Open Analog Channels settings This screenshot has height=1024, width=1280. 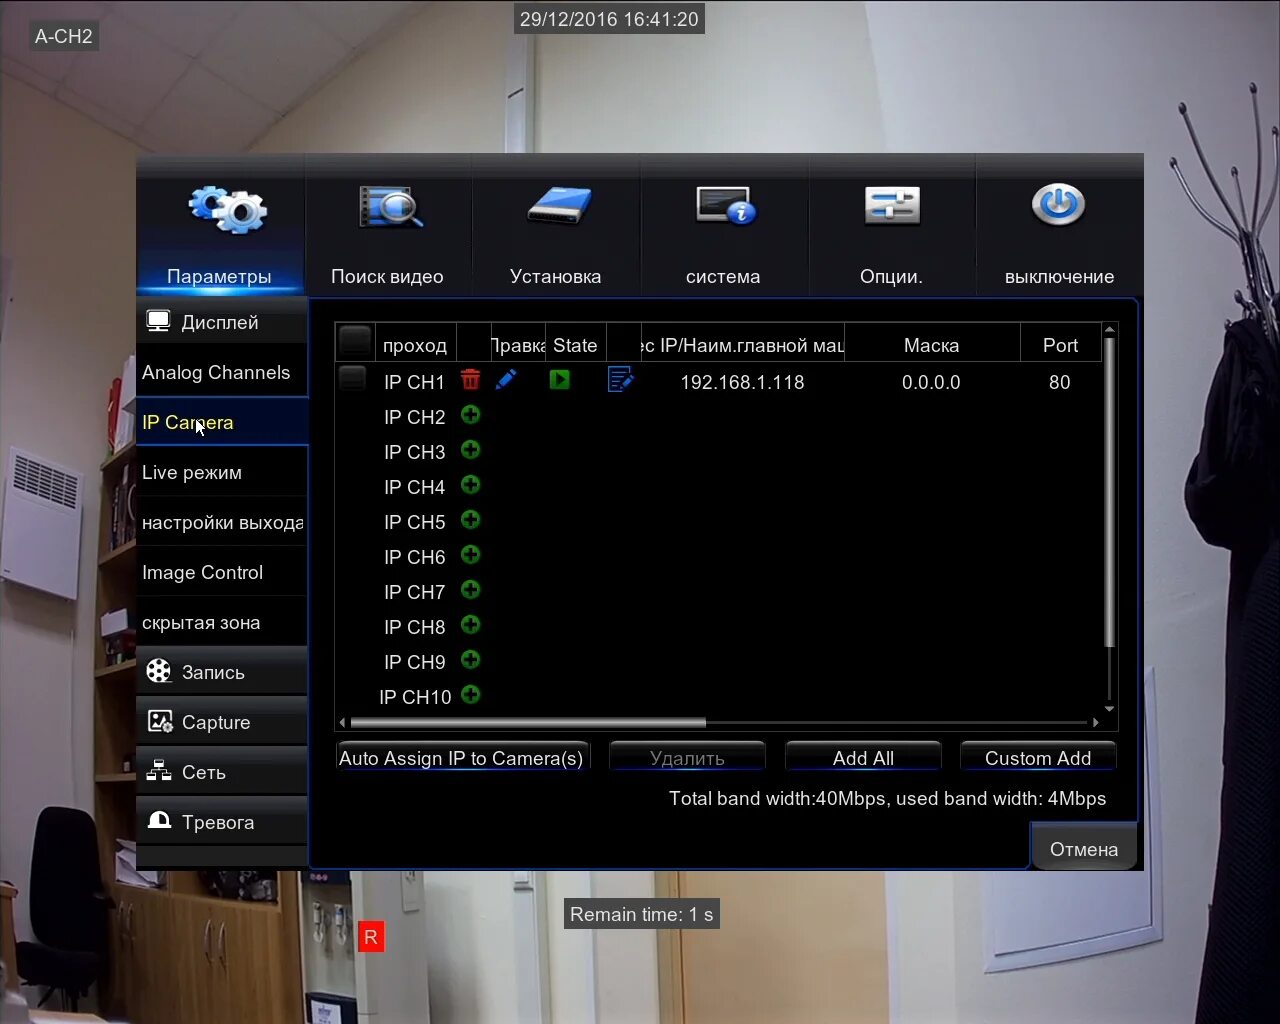point(222,372)
